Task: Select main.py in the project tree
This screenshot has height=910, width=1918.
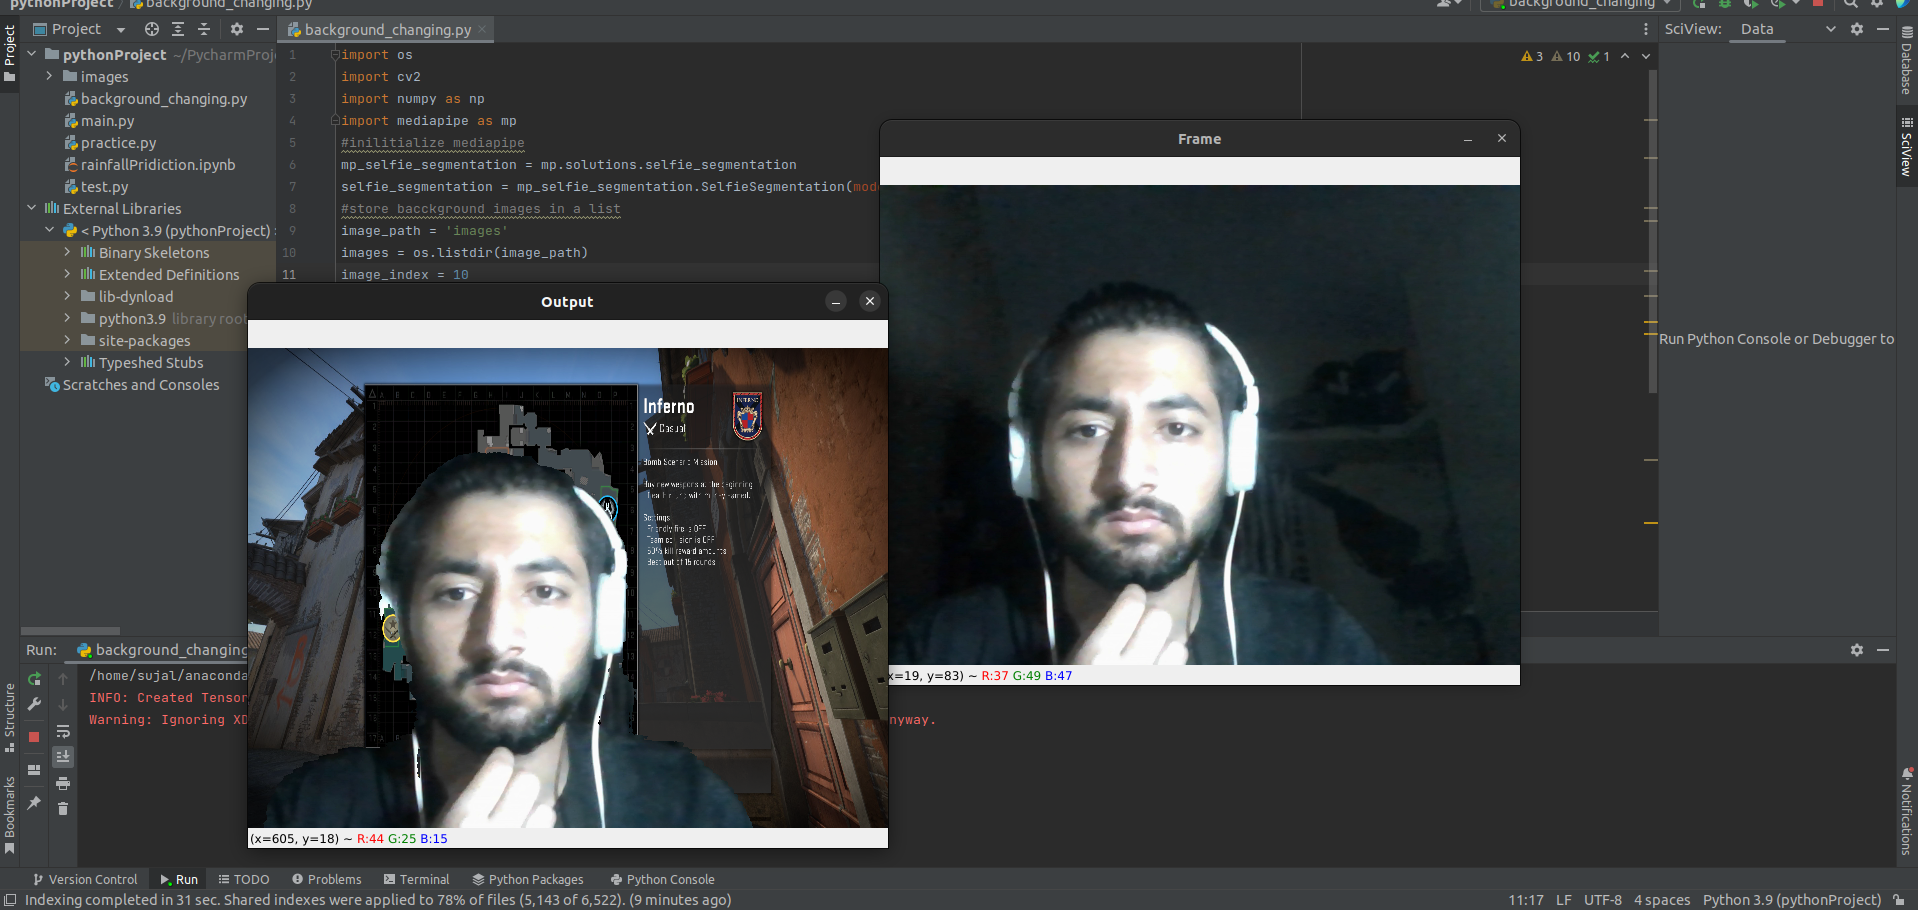Action: [x=105, y=120]
